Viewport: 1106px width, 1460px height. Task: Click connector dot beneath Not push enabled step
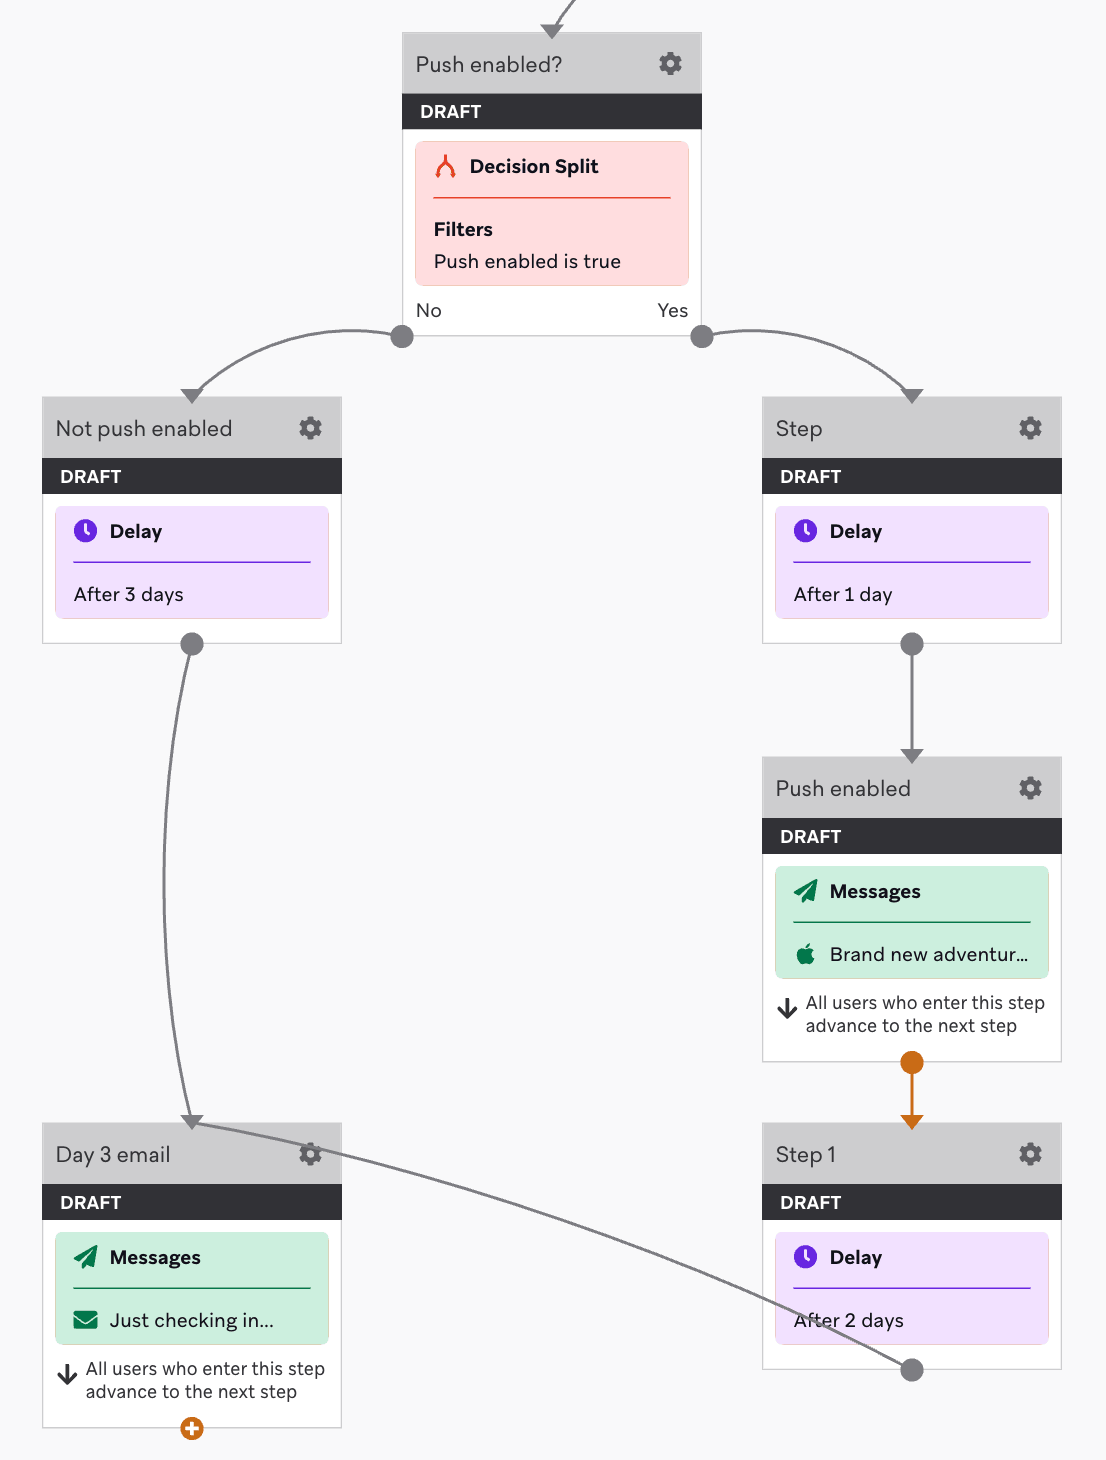click(192, 644)
